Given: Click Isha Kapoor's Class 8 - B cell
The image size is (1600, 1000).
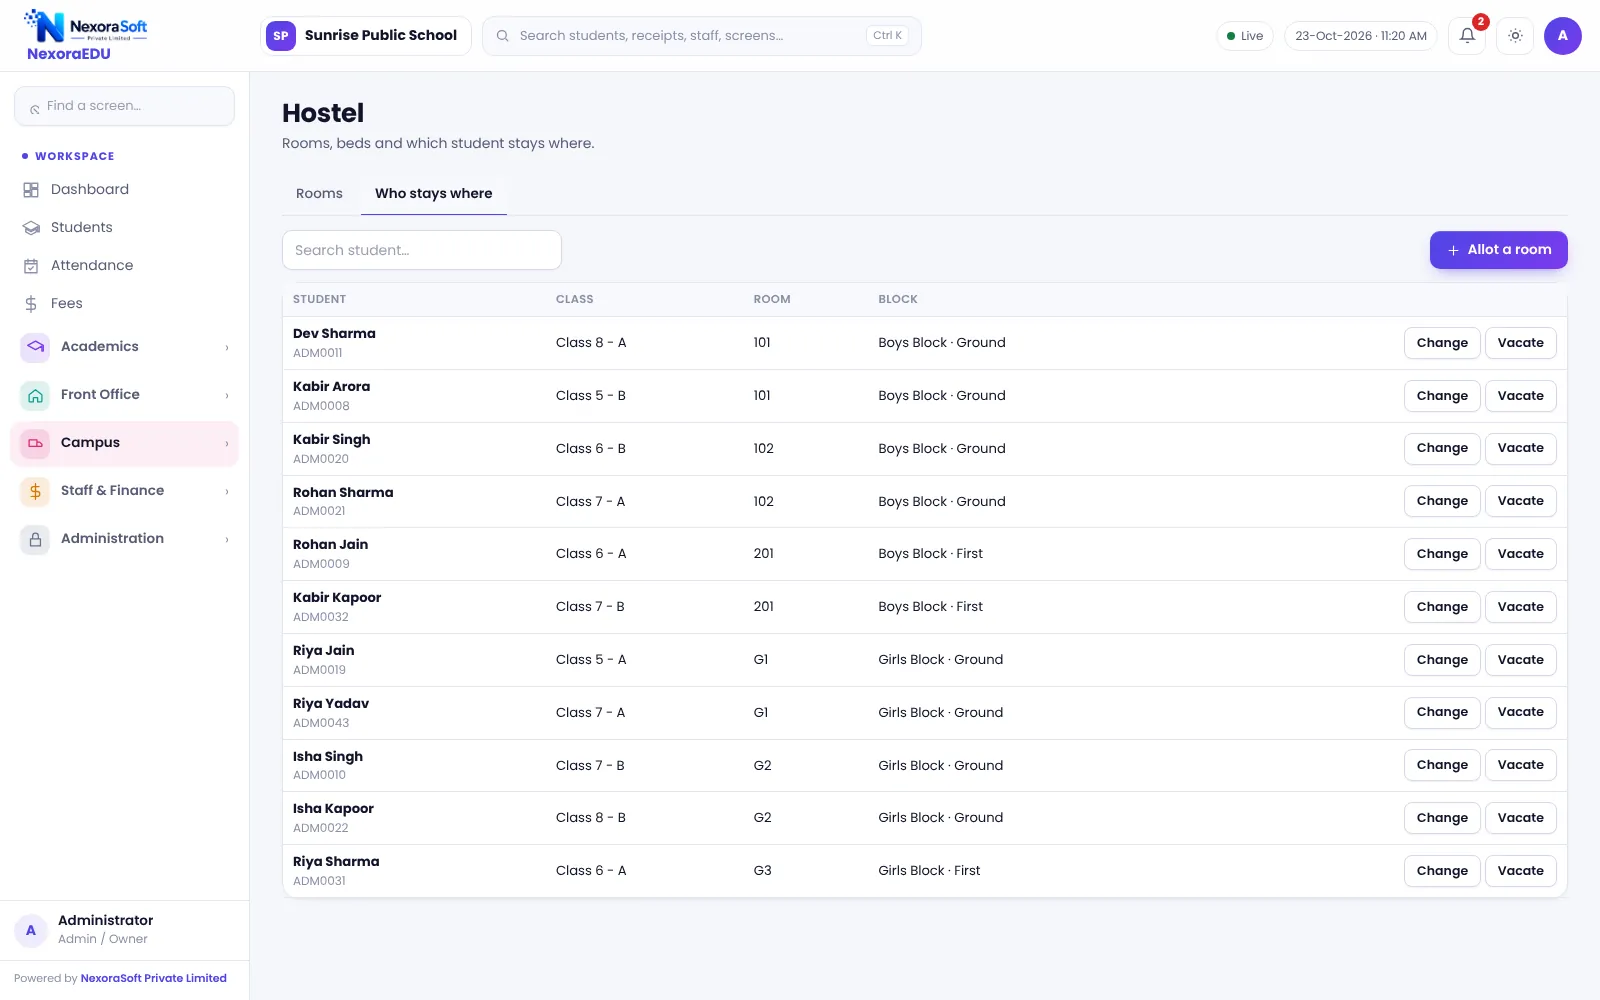Looking at the screenshot, I should pos(591,818).
